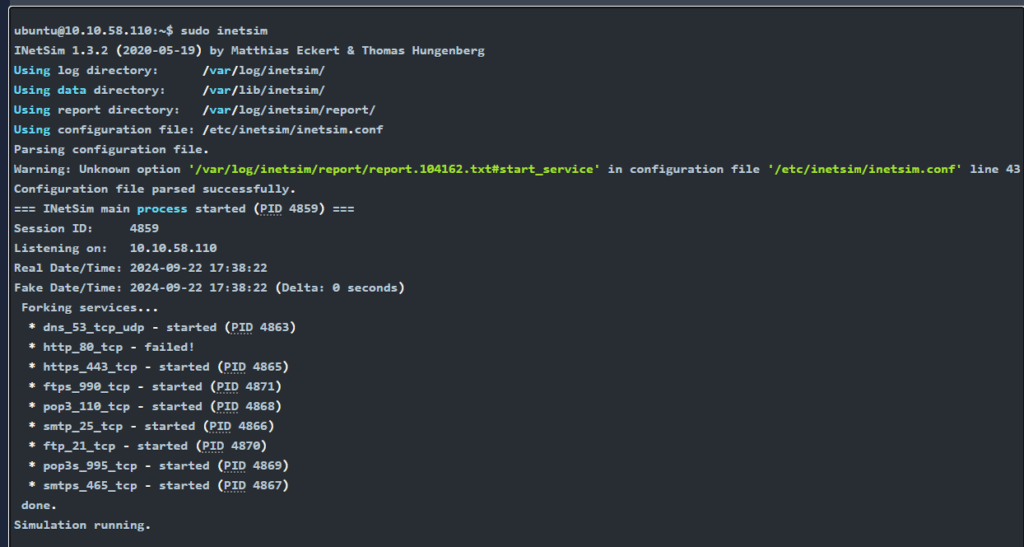Click the green '/etc/inetsim/inetsim.conf' in warning line
The height and width of the screenshot is (547, 1024).
tap(865, 169)
